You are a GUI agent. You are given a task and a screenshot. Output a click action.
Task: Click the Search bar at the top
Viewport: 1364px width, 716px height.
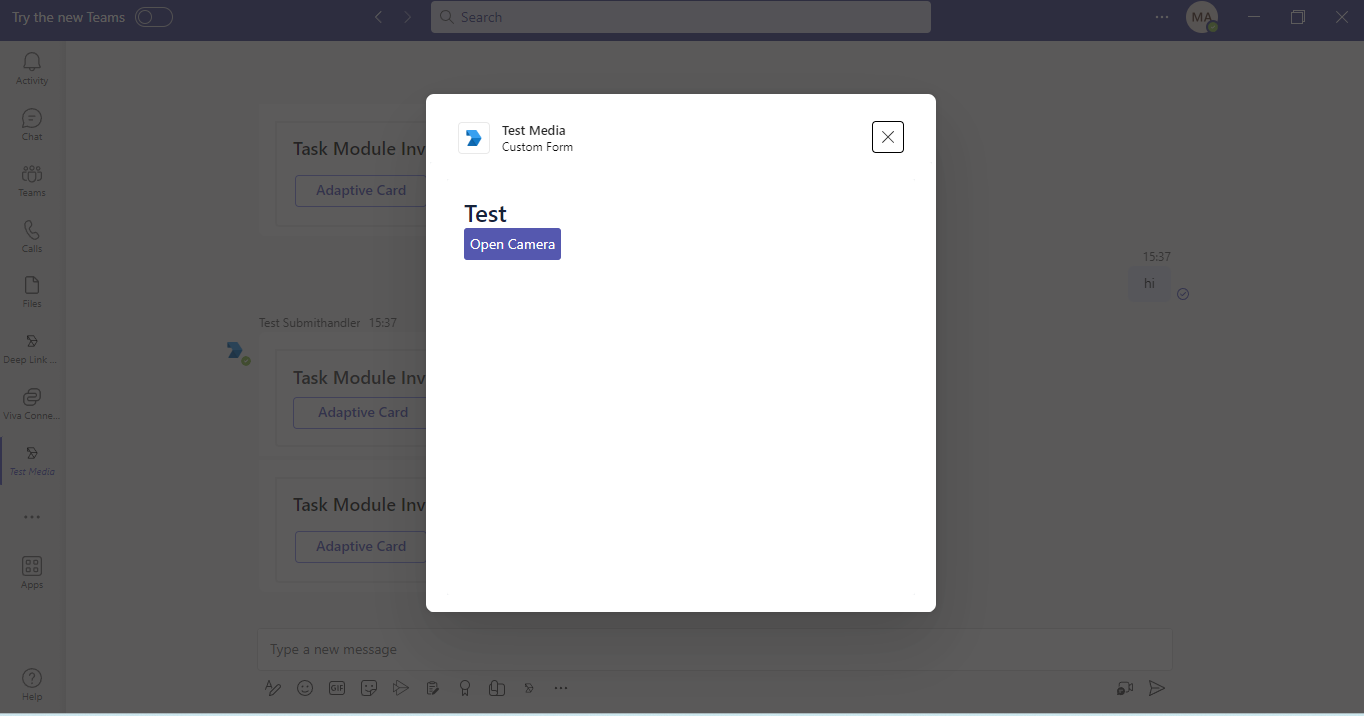point(681,17)
